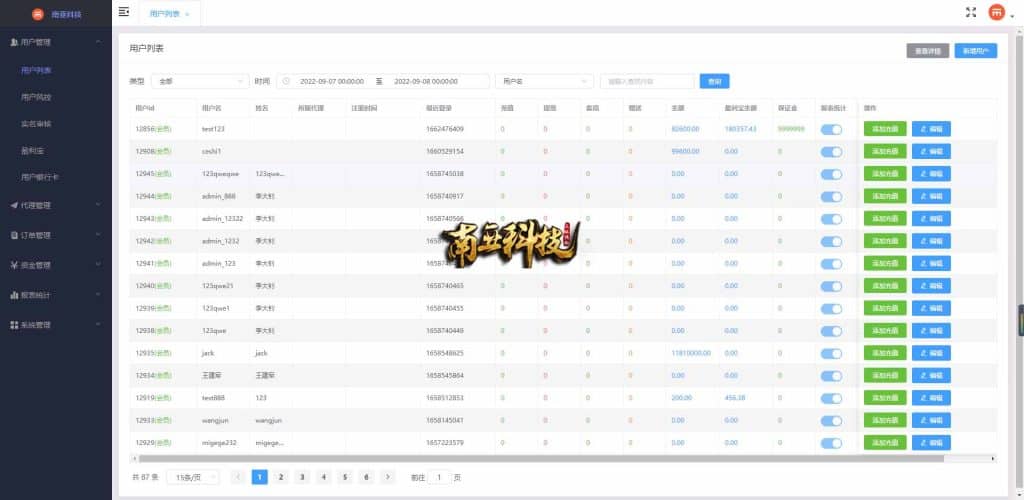1024x500 pixels.
Task: Enter fullscreen mode via top-right icon
Action: [970, 12]
